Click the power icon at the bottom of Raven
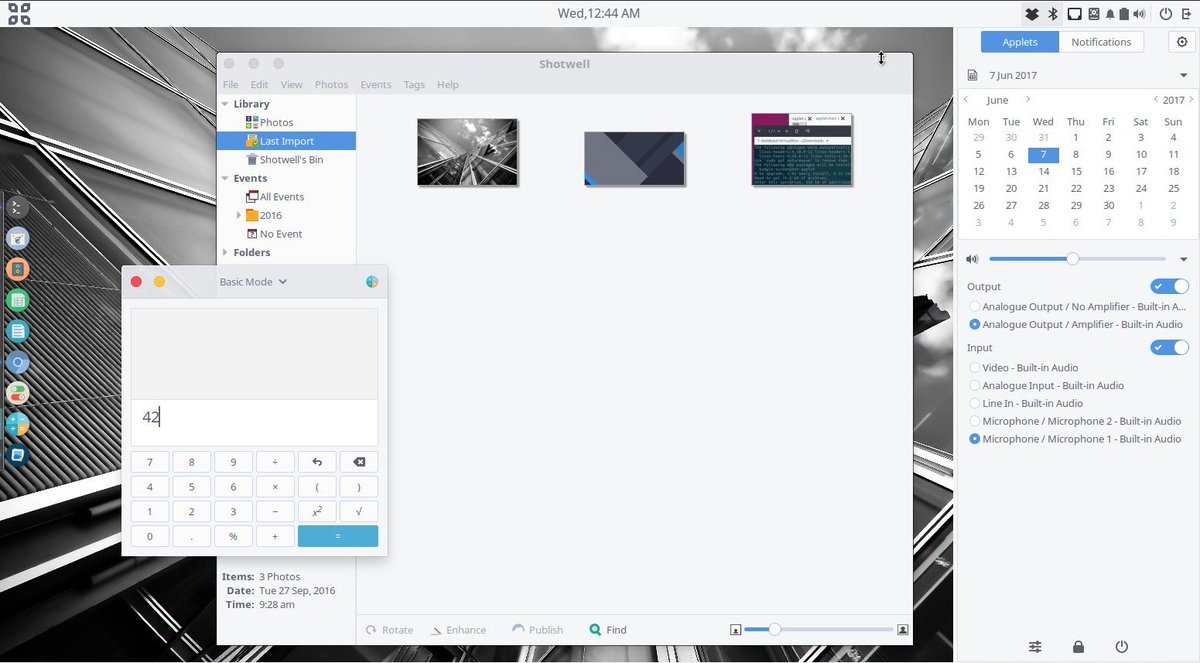The image size is (1200, 663). pos(1122,647)
